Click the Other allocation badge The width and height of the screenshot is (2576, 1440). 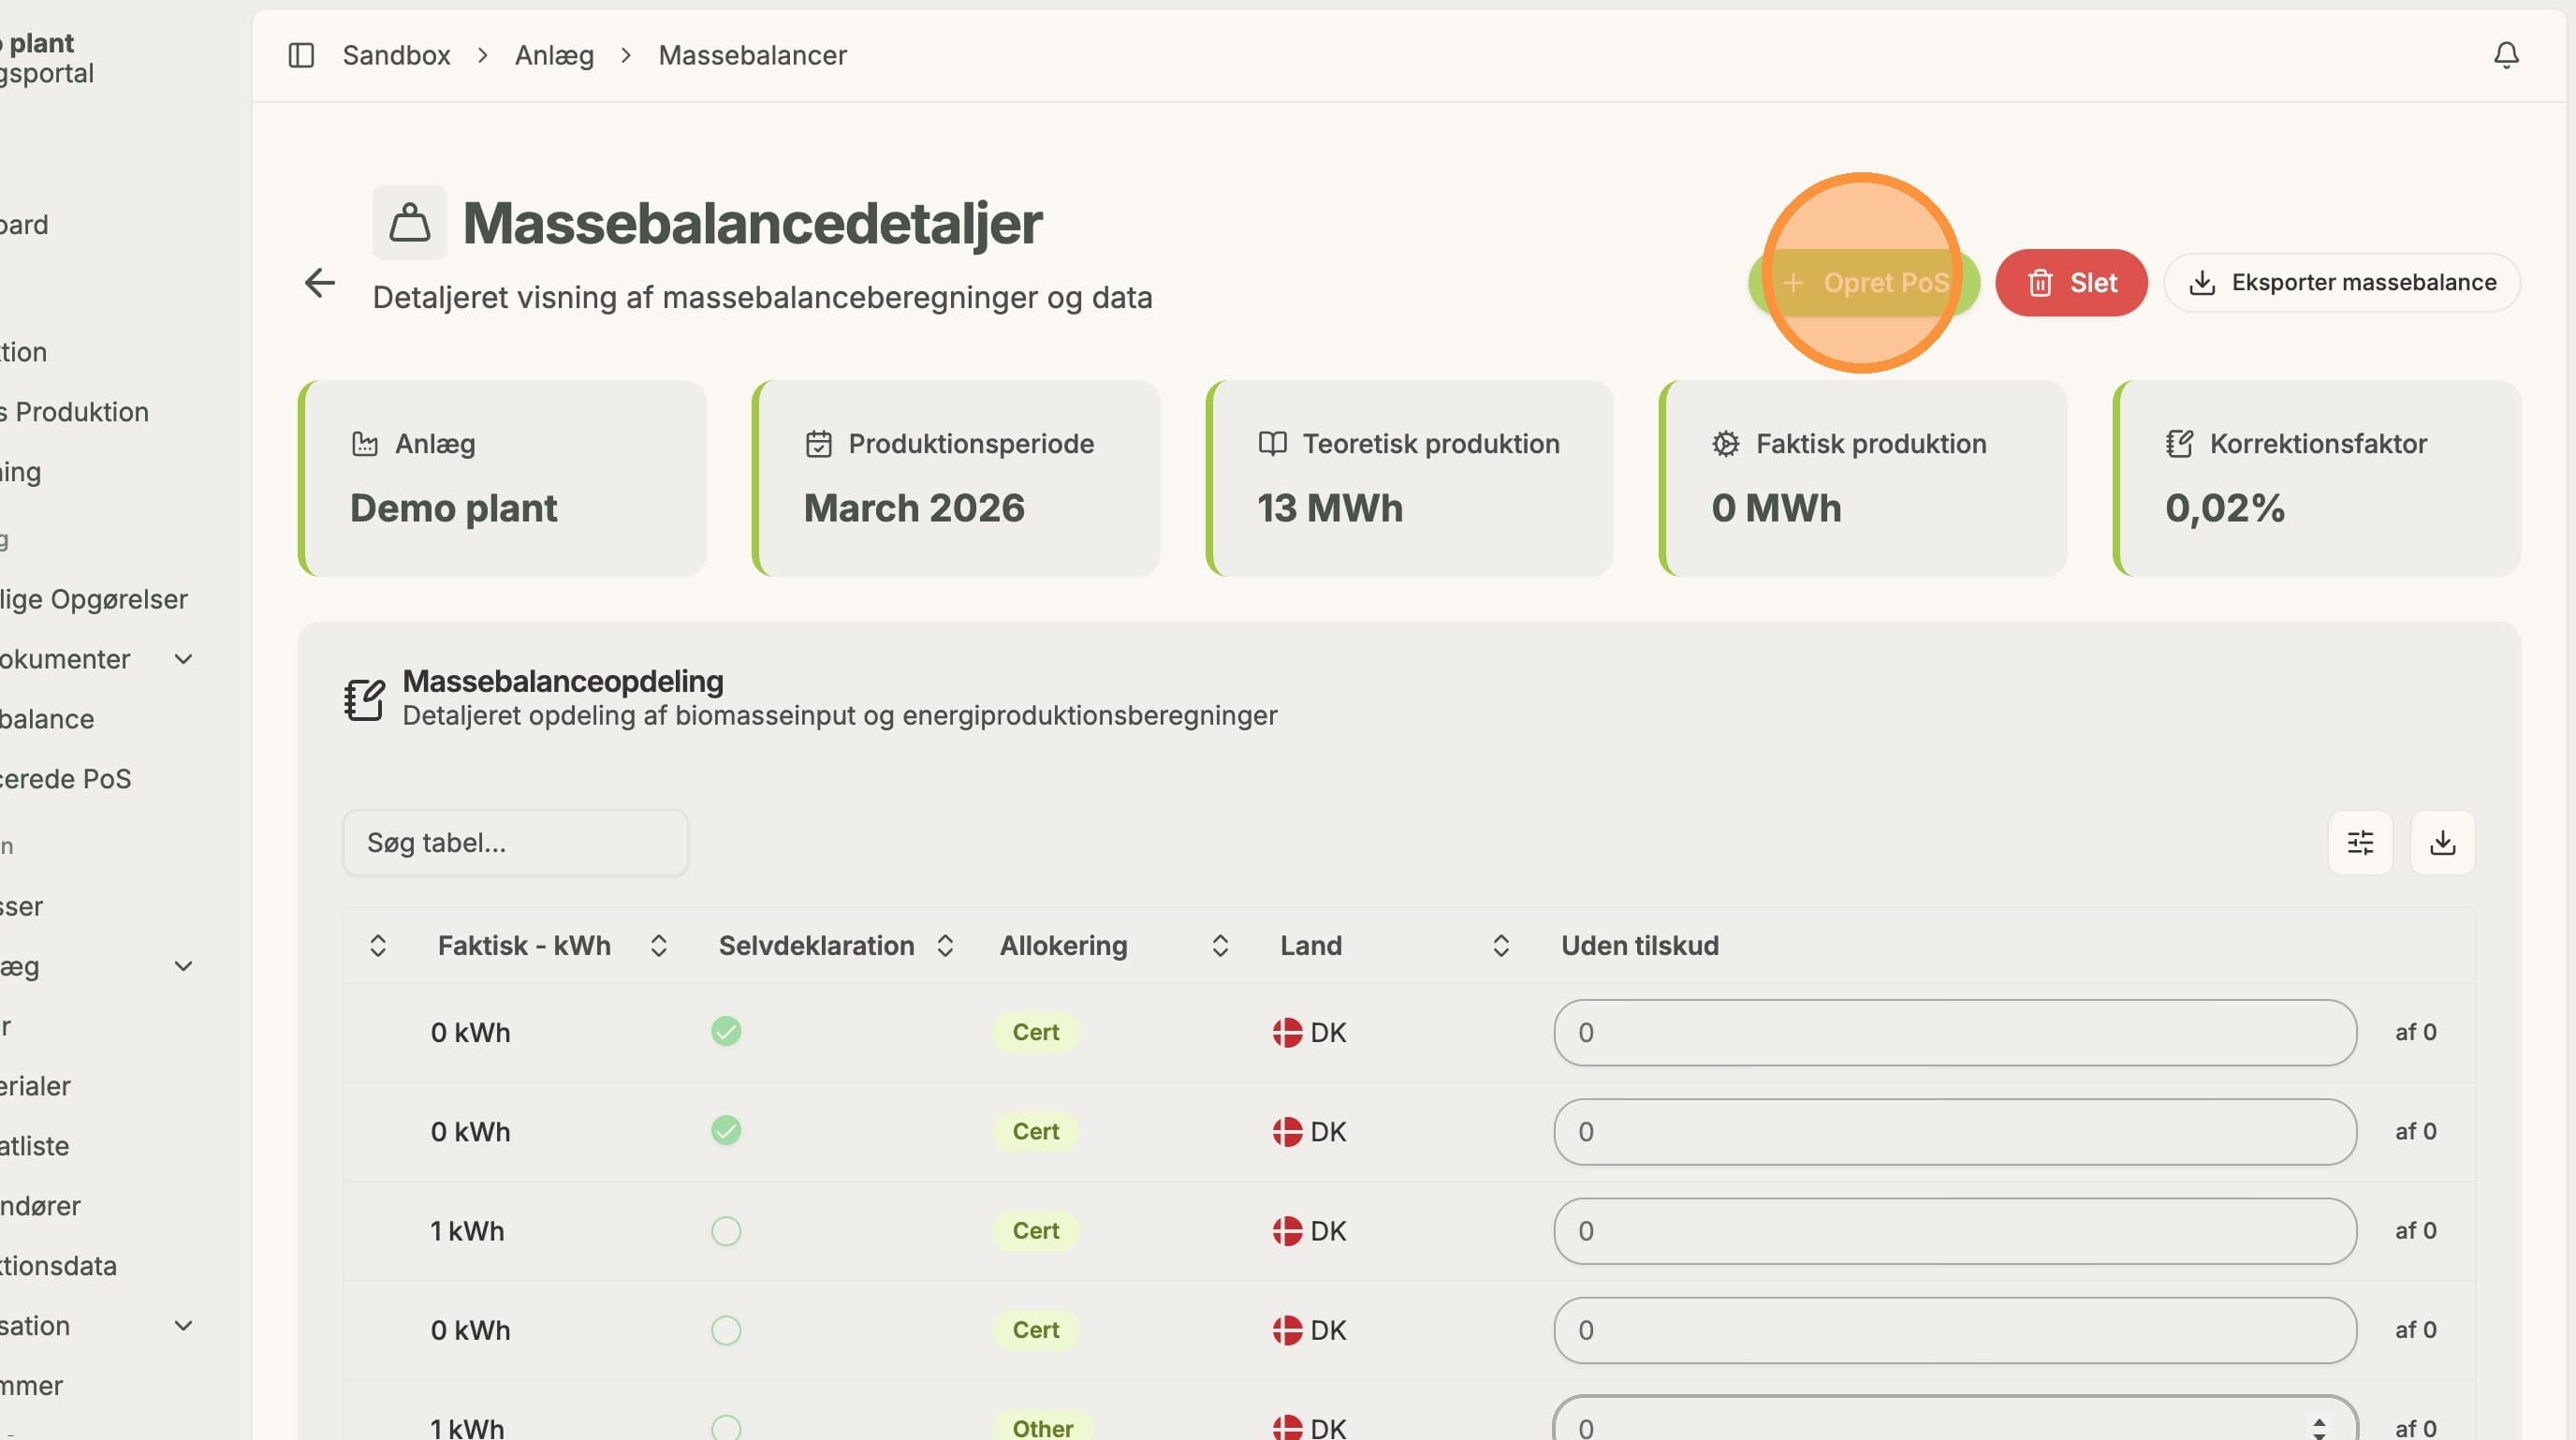pyautogui.click(x=1043, y=1427)
